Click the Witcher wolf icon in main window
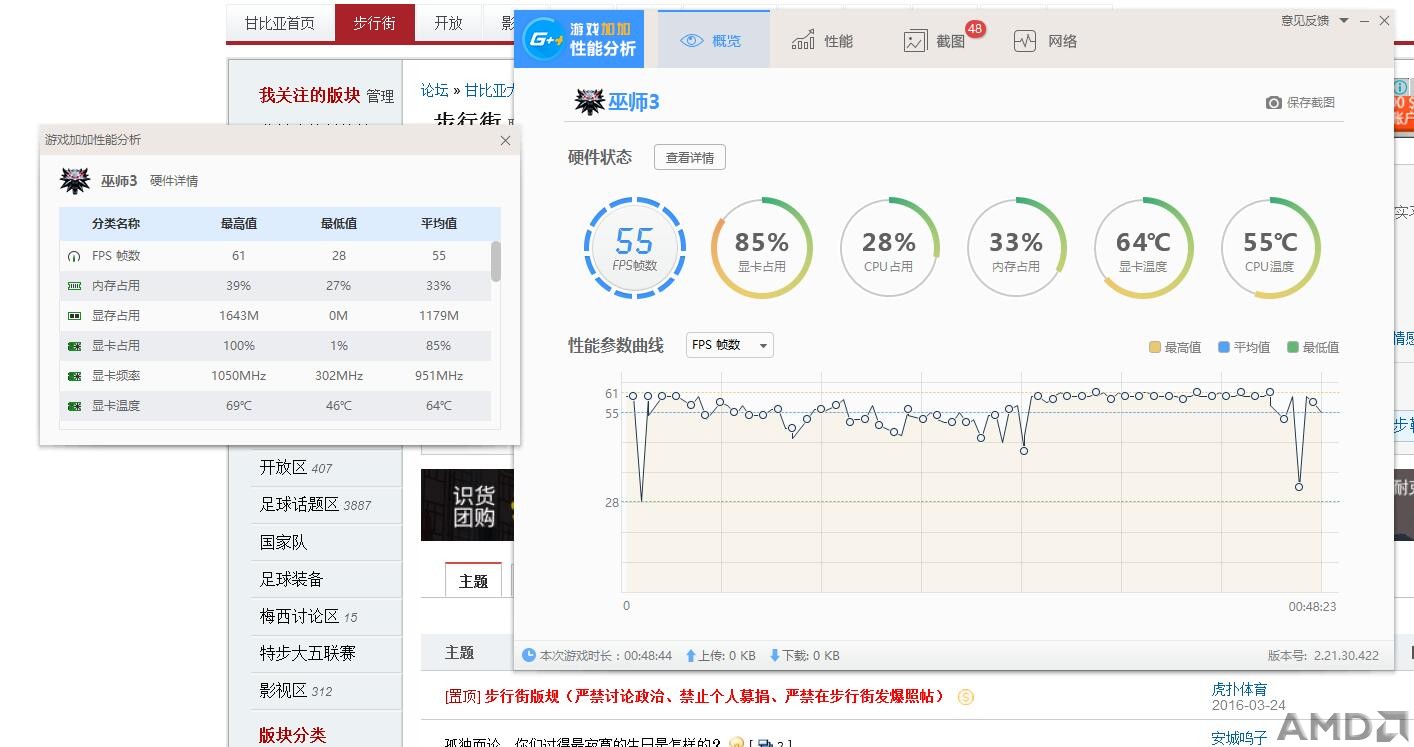 (x=589, y=101)
